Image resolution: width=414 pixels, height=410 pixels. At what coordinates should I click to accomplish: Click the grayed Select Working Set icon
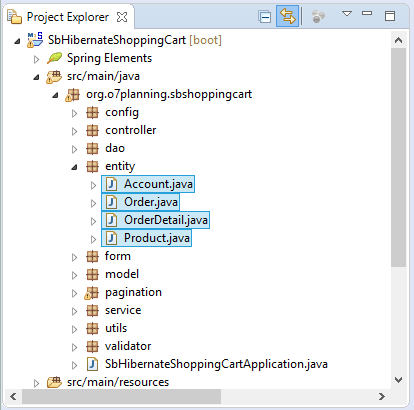318,16
